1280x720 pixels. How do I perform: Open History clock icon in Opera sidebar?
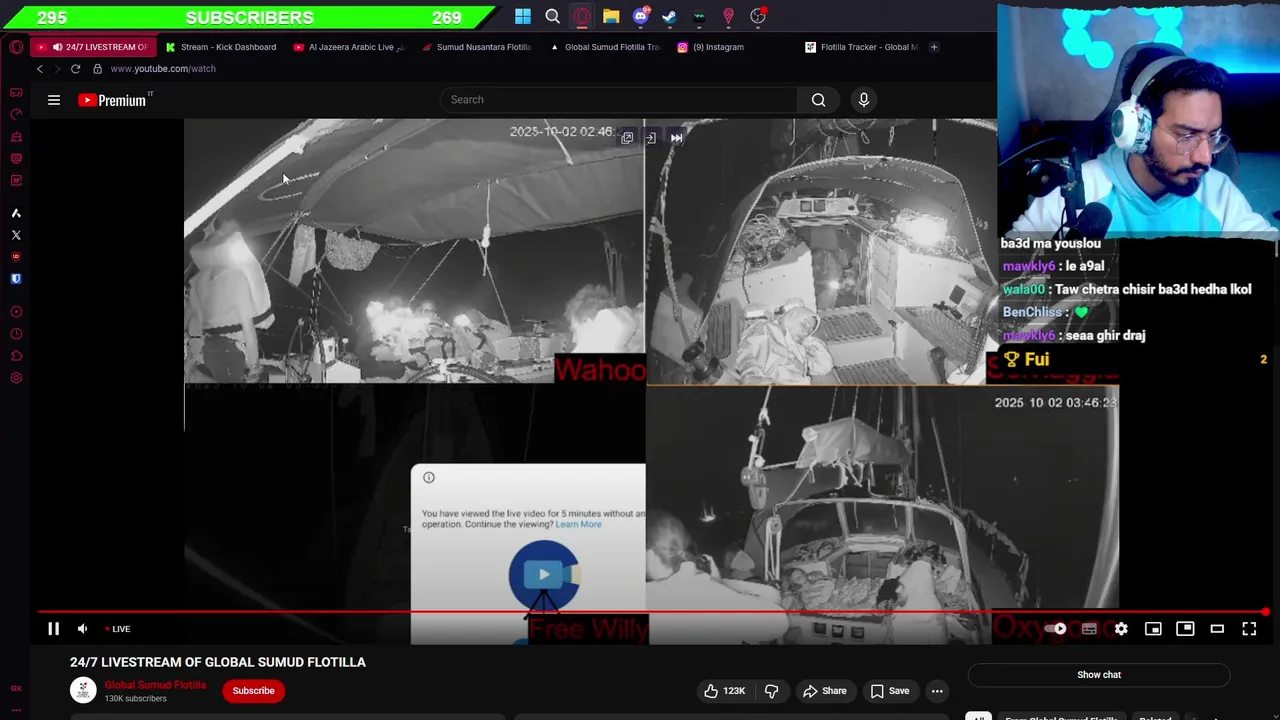pos(16,334)
